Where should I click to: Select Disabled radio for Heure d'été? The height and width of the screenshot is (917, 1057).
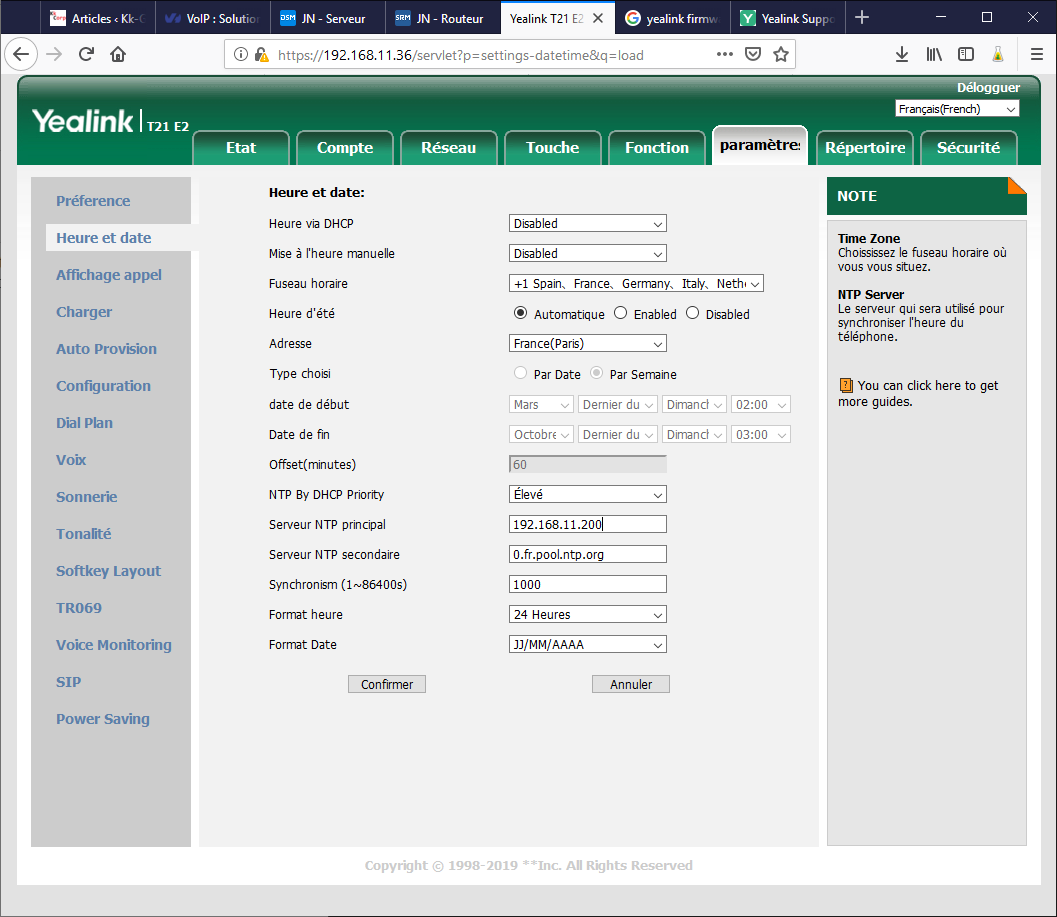692,313
